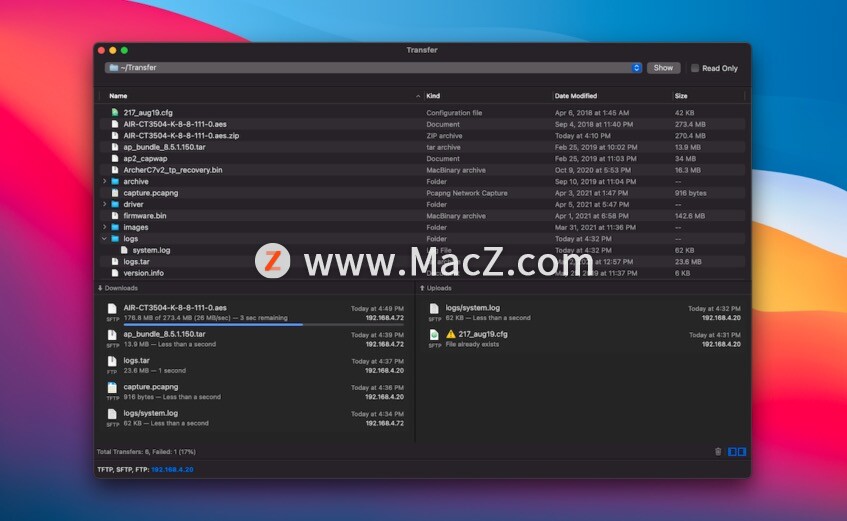847x521 pixels.
Task: Click the 'TFTP, SFTP, FTP:' status bar label
Action: (x=123, y=469)
